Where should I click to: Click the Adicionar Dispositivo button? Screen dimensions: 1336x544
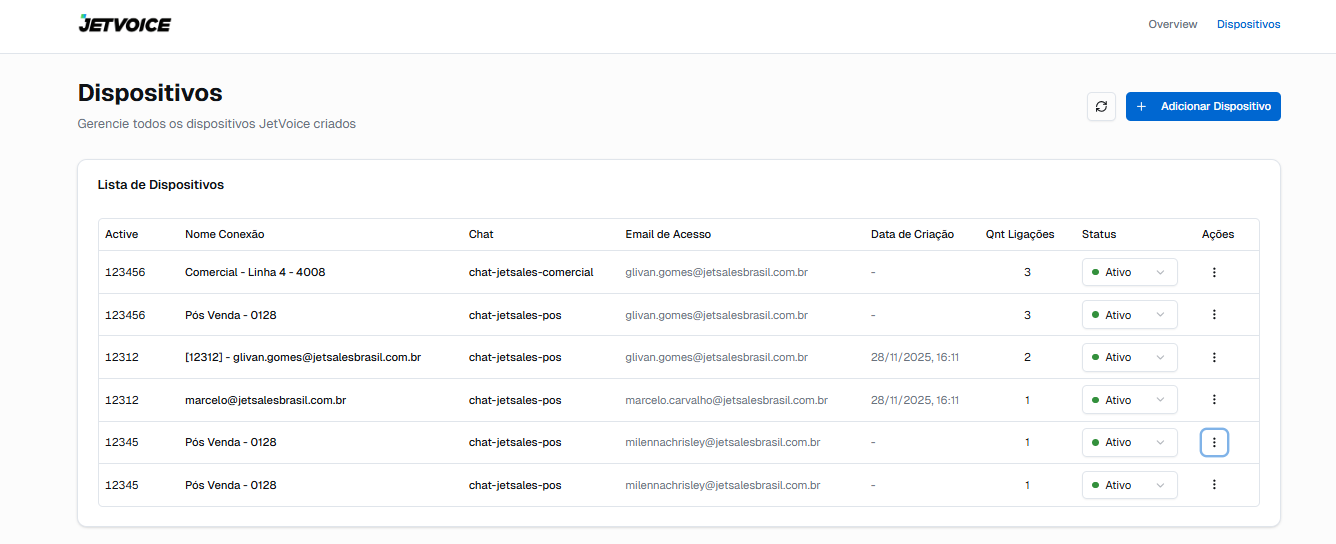click(1203, 106)
